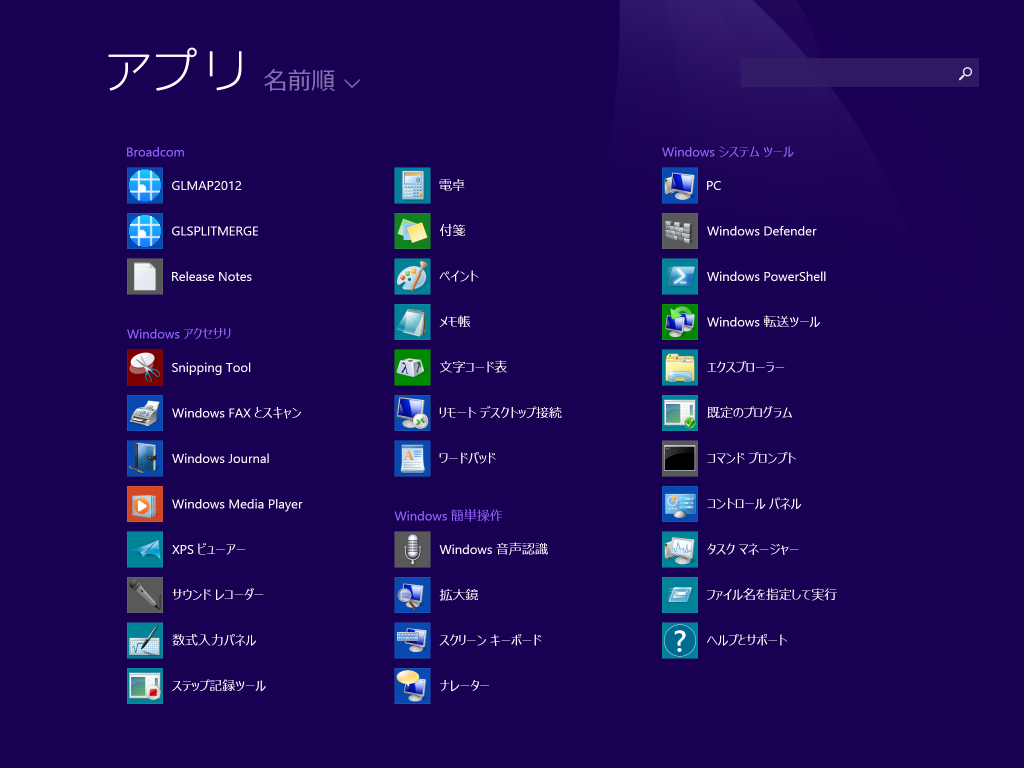Open the GLMAP2012 app icon
1024x768 pixels.
tap(144, 185)
